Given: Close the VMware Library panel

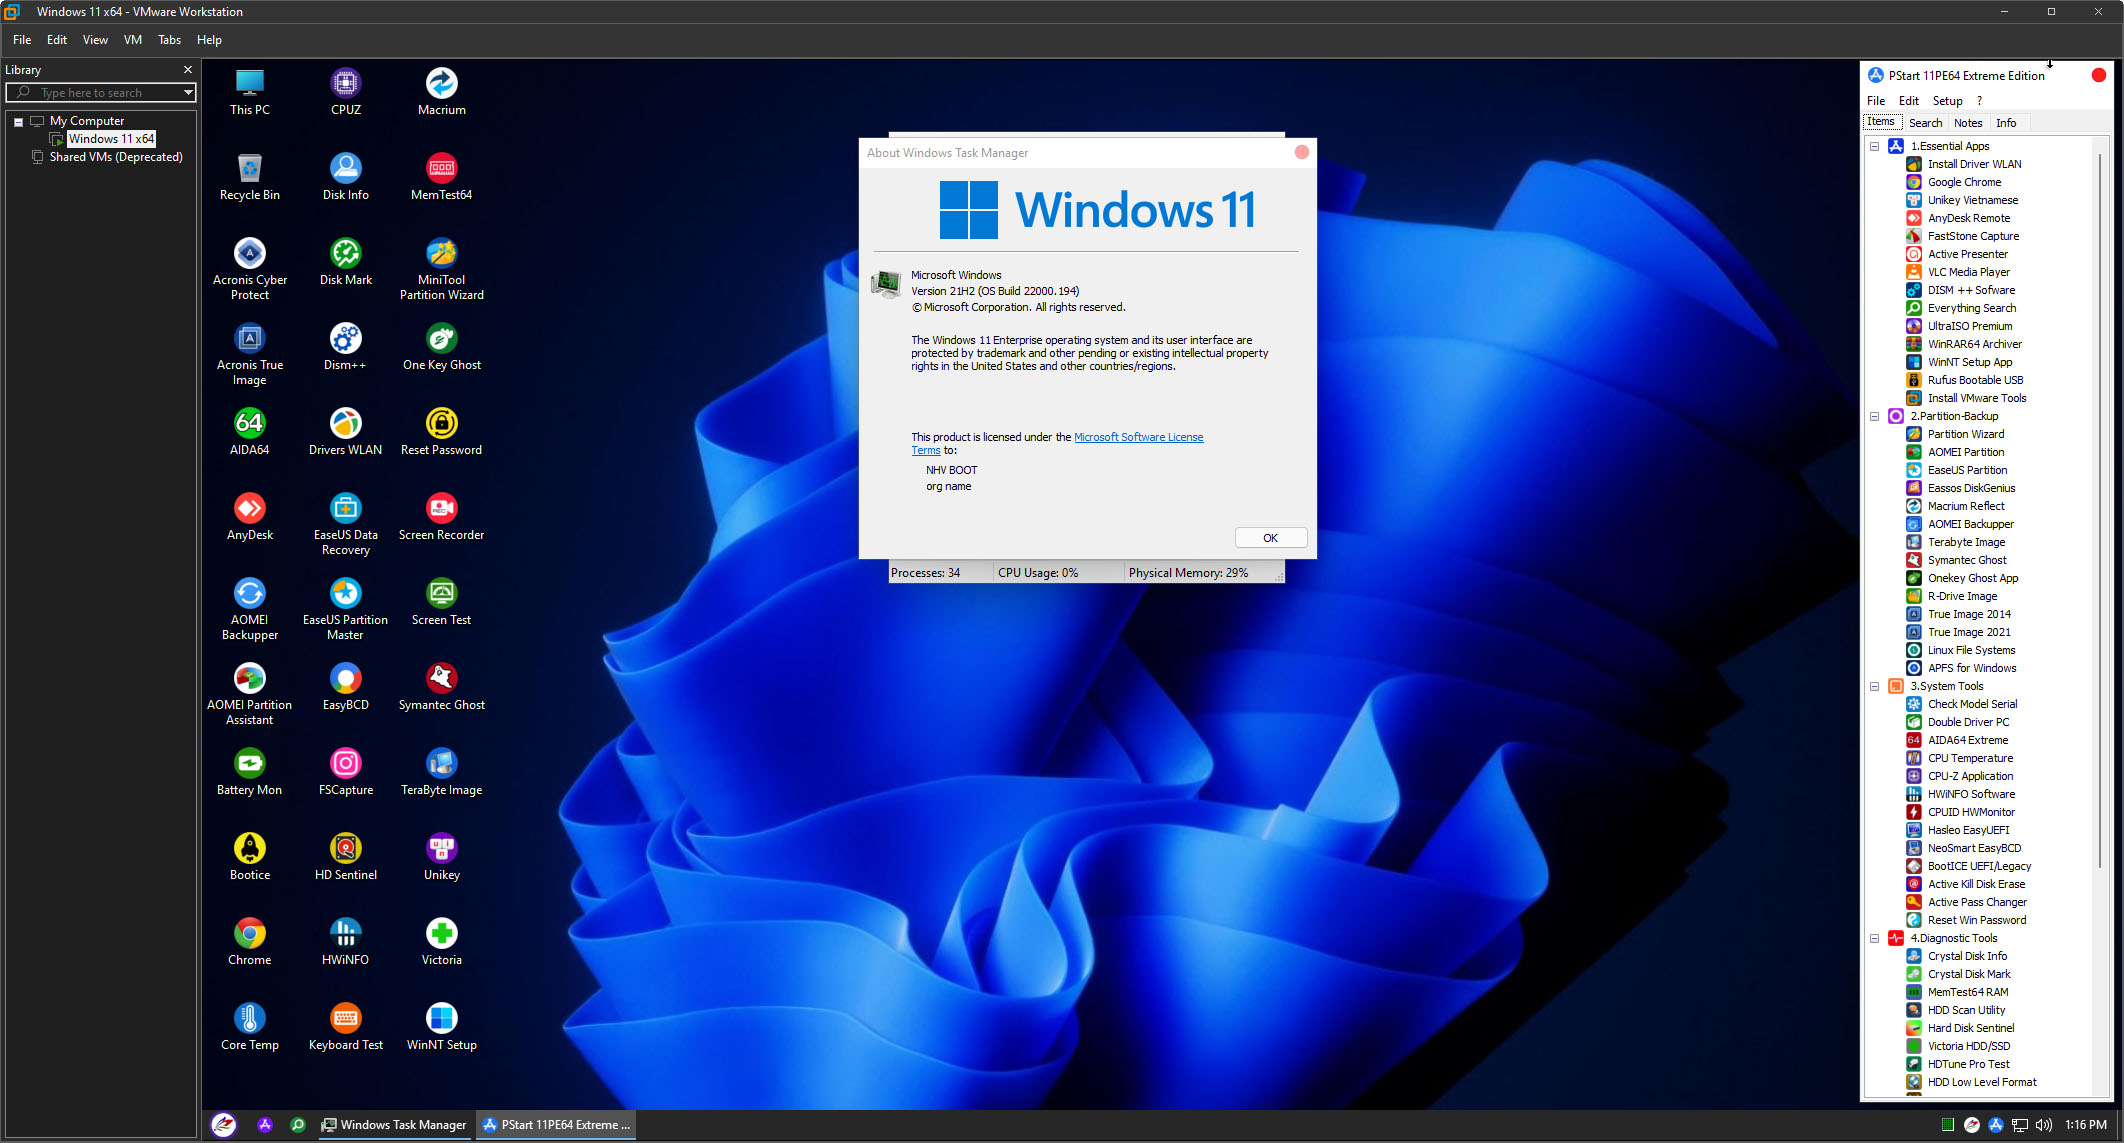Looking at the screenshot, I should click(187, 70).
